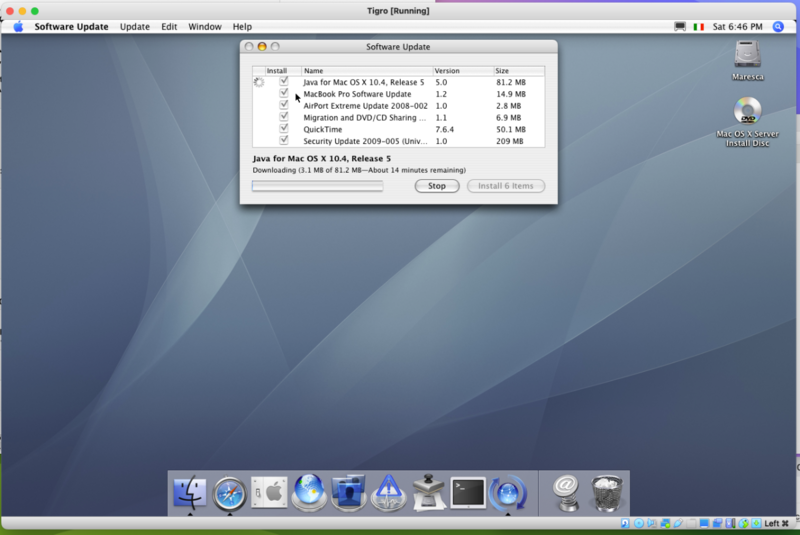Click the Install 6 Items button
Screen dimensions: 800x535
point(505,186)
